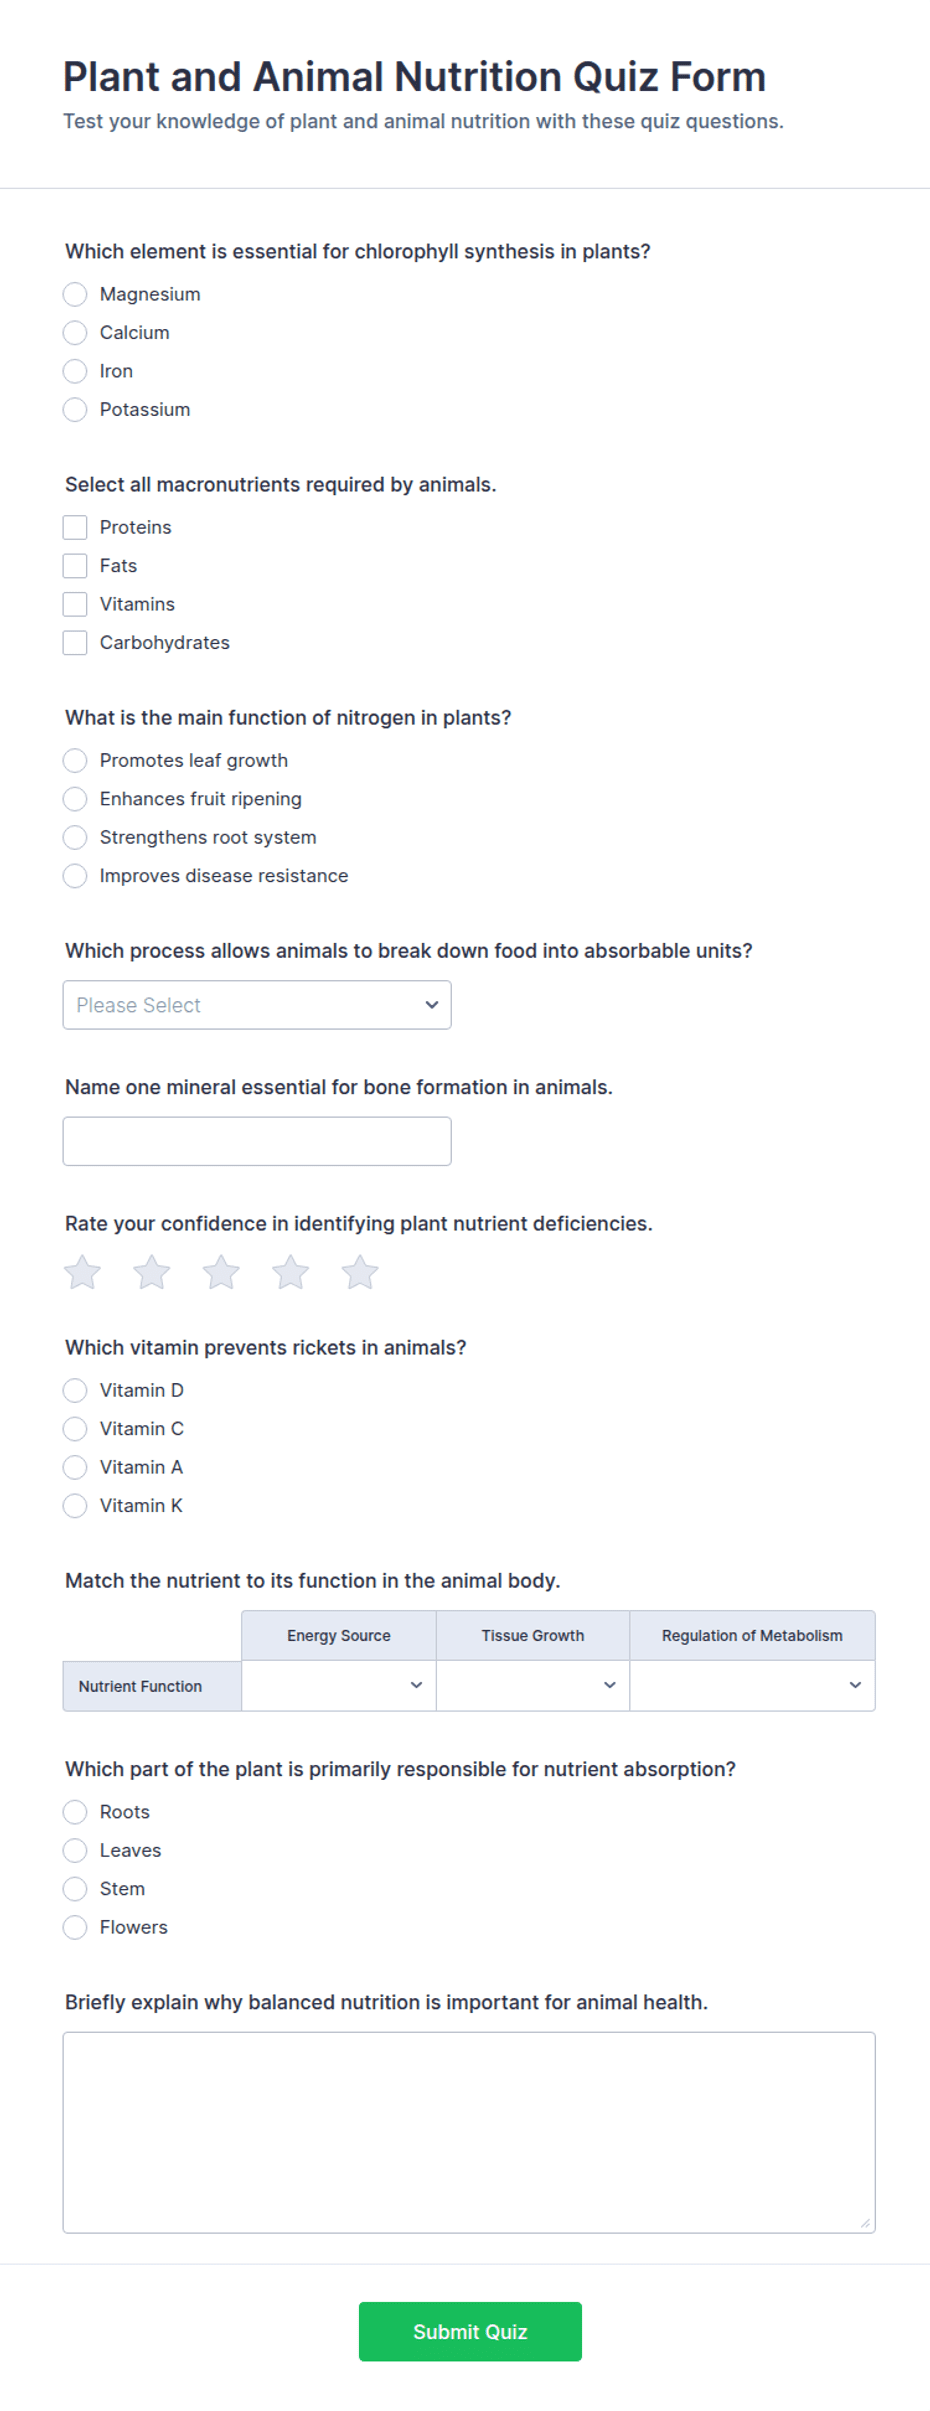
Task: Expand Regulation of Metabolism dropdown
Action: pyautogui.click(x=752, y=1685)
